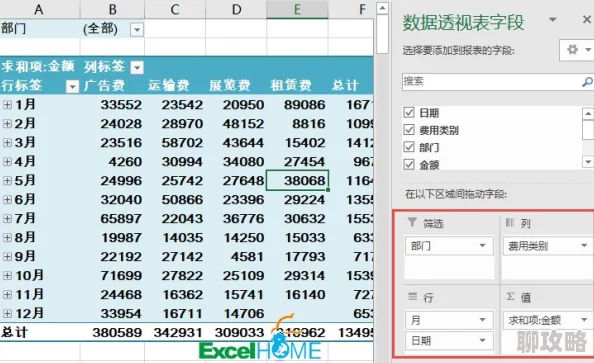Select the 广告费 column heading cell
594x363 pixels.
[112, 86]
